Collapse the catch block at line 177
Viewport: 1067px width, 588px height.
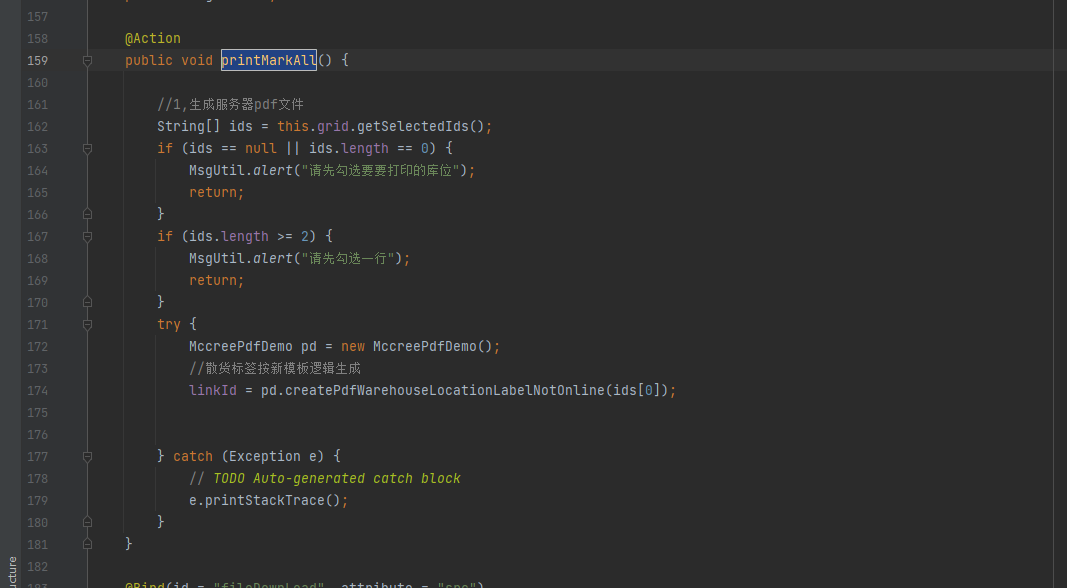tap(87, 457)
